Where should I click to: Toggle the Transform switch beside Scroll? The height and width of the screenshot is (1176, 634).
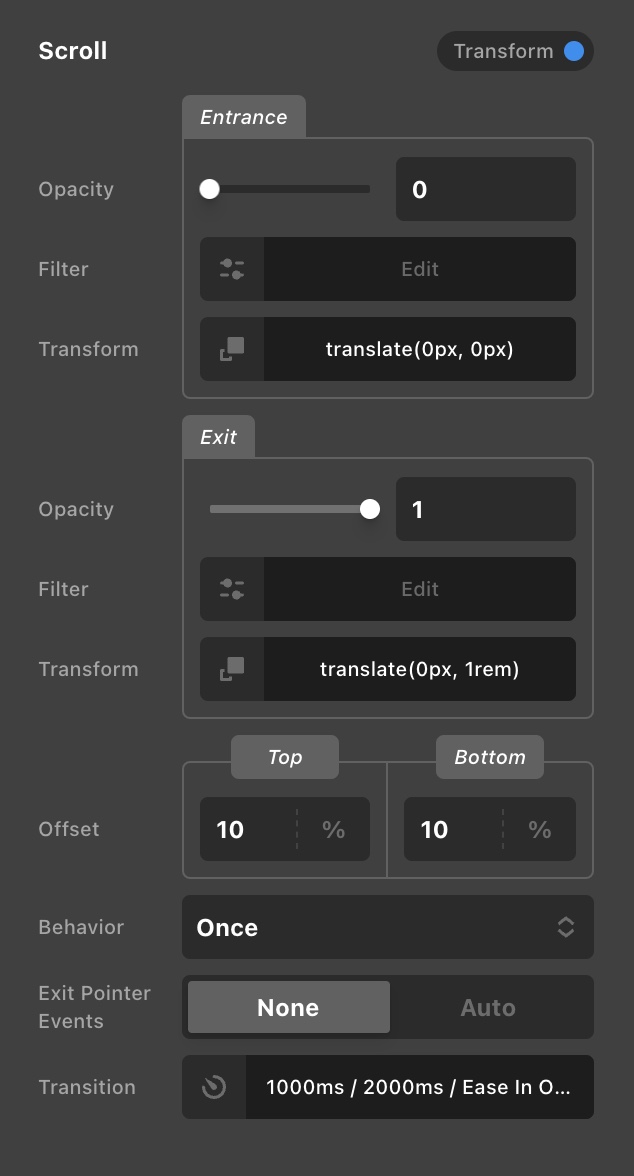tap(515, 51)
